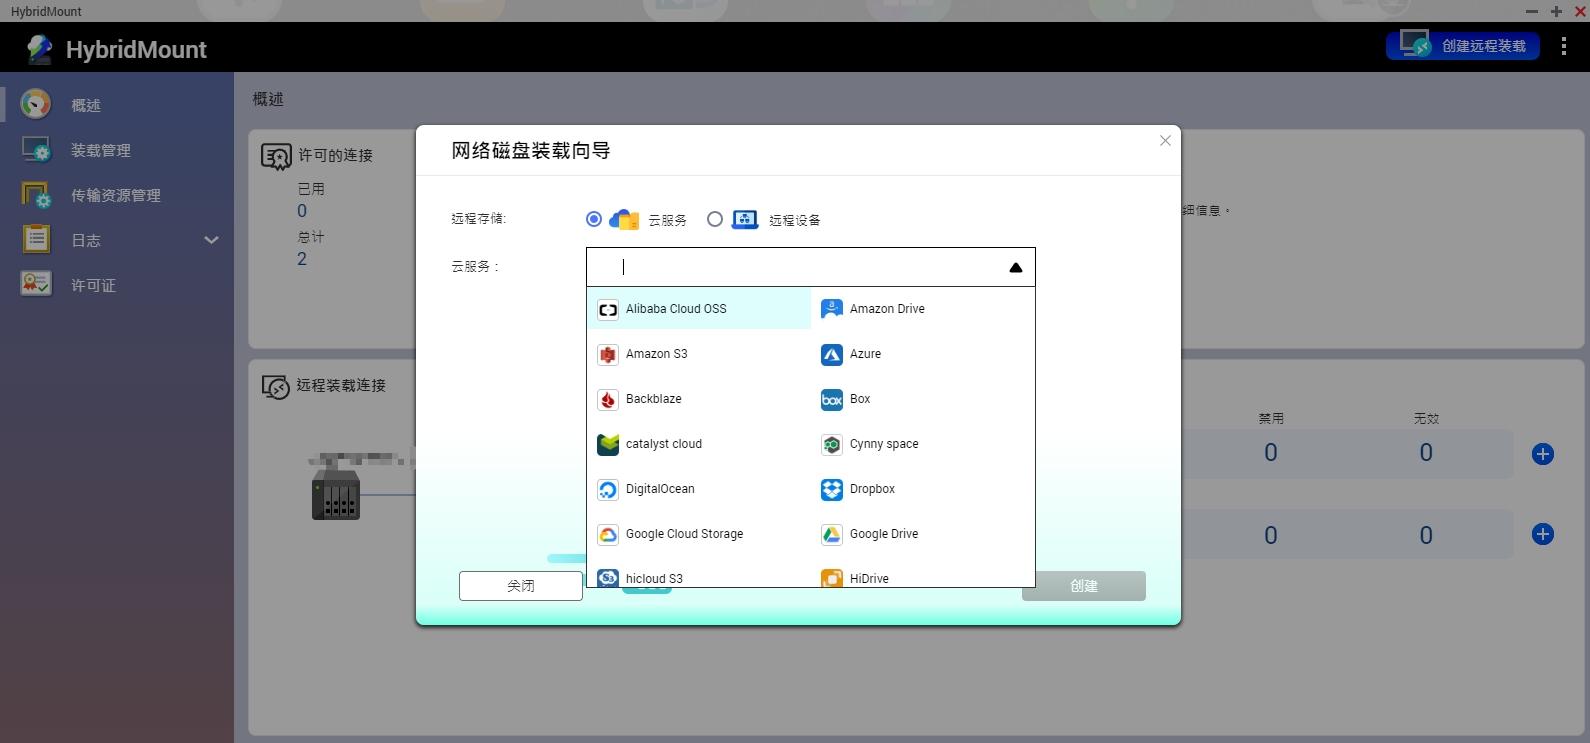
Task: Click the catalyst cloud icon
Action: (x=608, y=444)
